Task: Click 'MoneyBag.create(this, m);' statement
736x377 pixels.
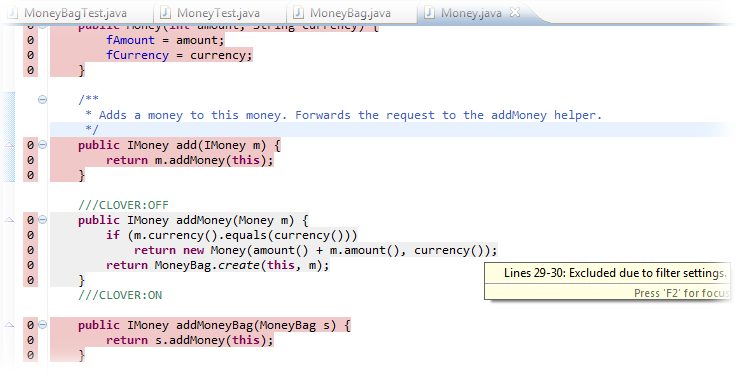Action: 242,265
